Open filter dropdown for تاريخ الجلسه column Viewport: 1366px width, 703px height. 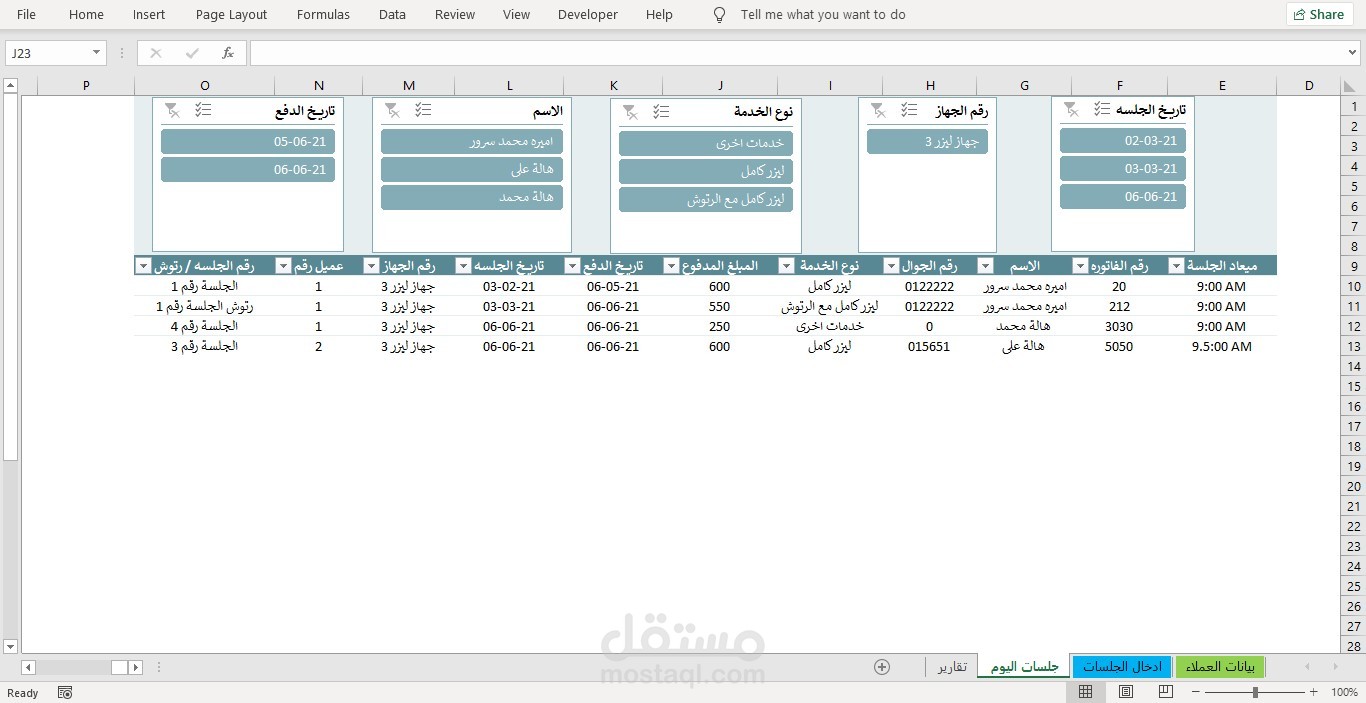tap(463, 266)
